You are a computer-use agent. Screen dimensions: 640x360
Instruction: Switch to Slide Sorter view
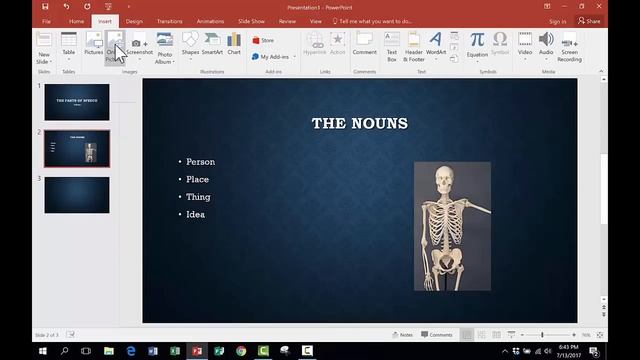point(482,335)
